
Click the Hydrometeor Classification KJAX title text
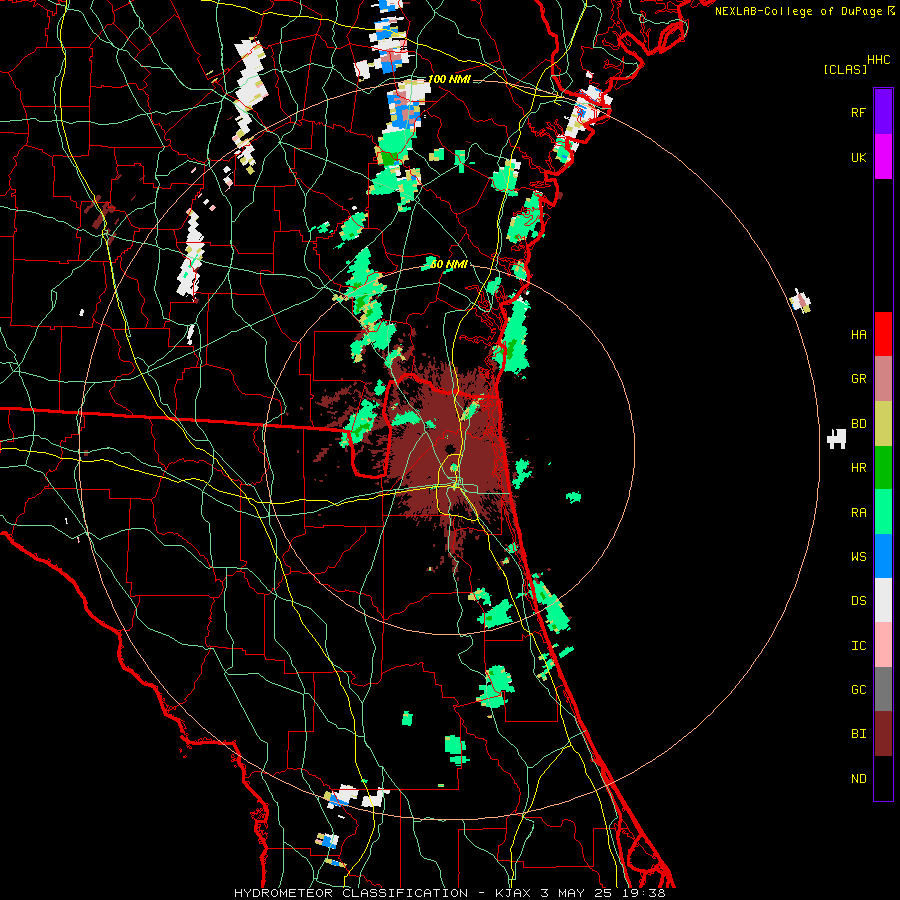(x=449, y=893)
